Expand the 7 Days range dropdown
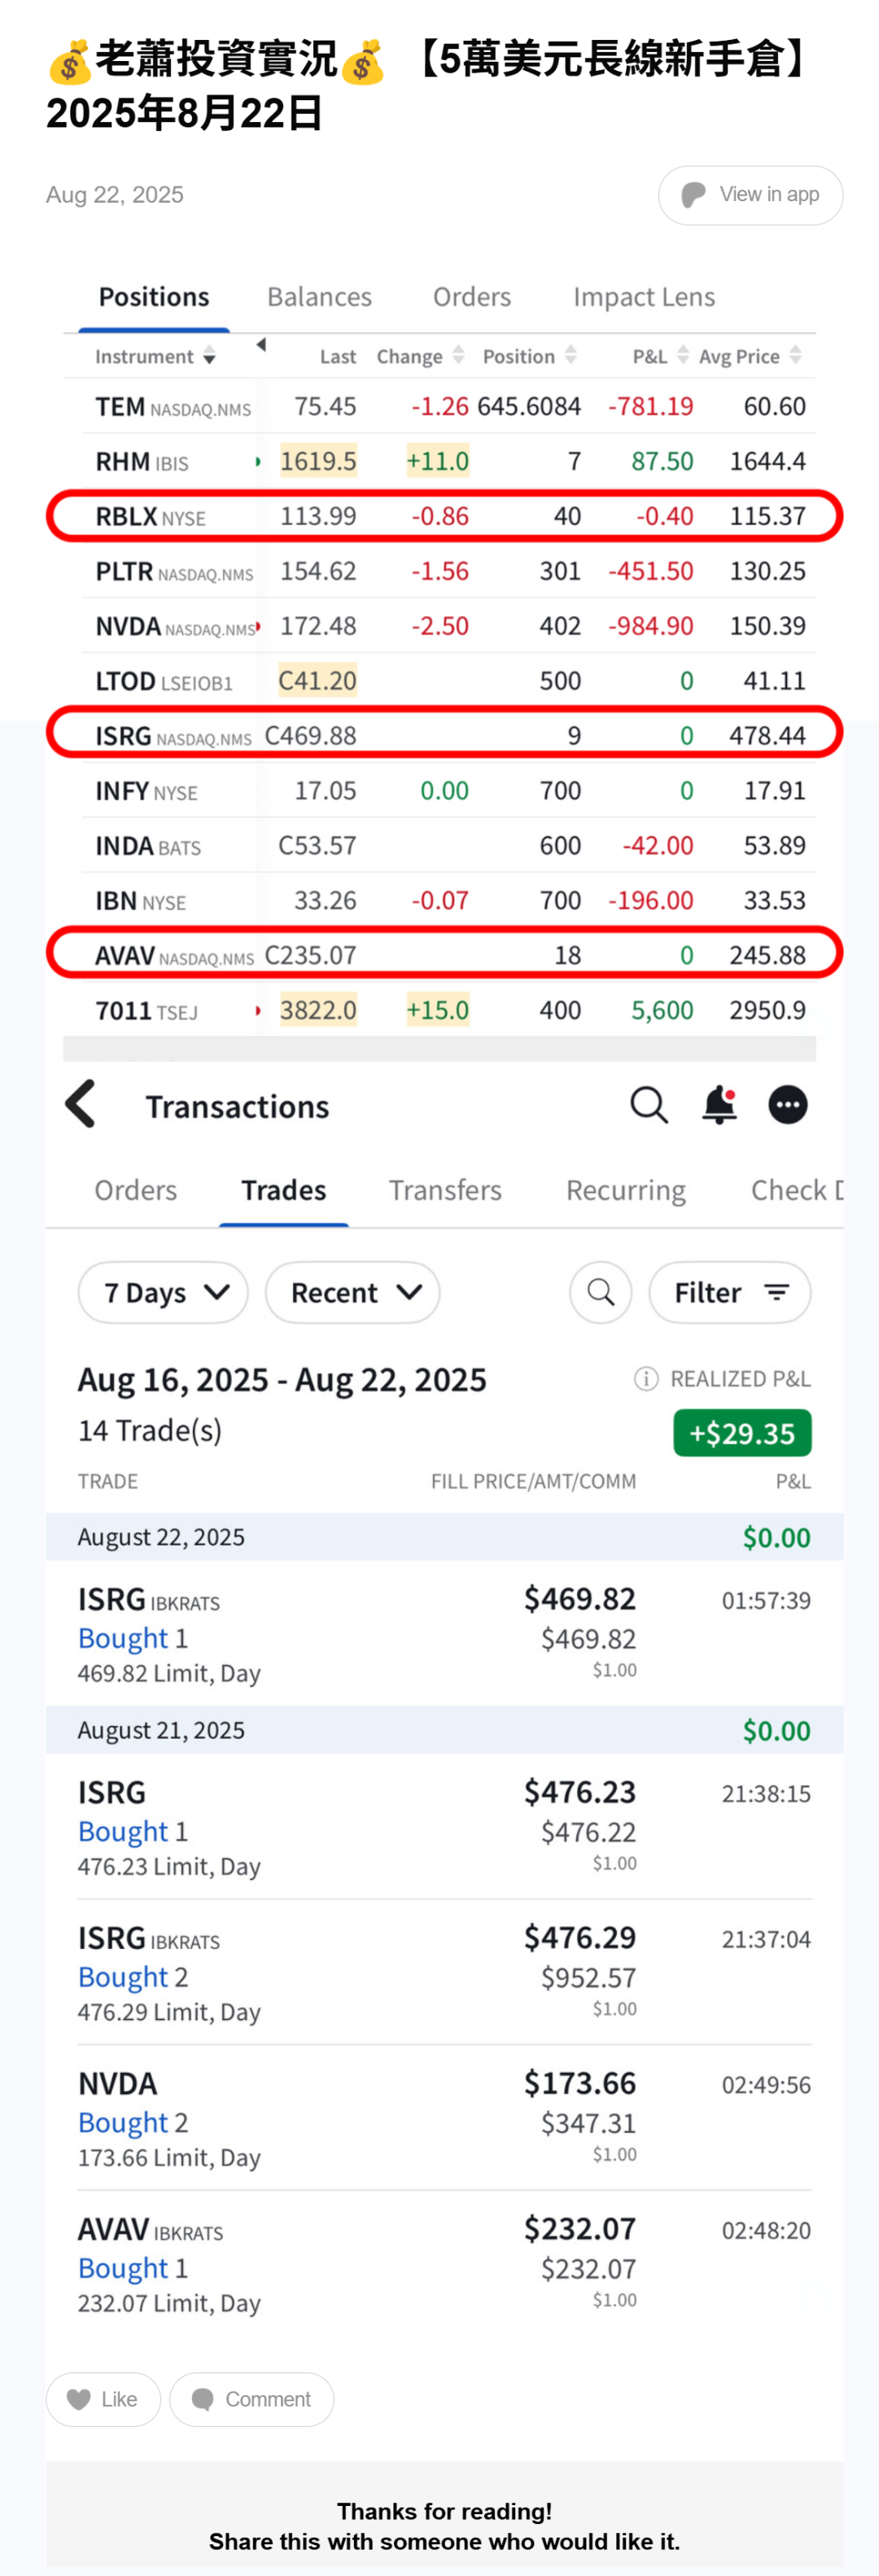Viewport: 879px width, 2576px height. coord(163,1292)
